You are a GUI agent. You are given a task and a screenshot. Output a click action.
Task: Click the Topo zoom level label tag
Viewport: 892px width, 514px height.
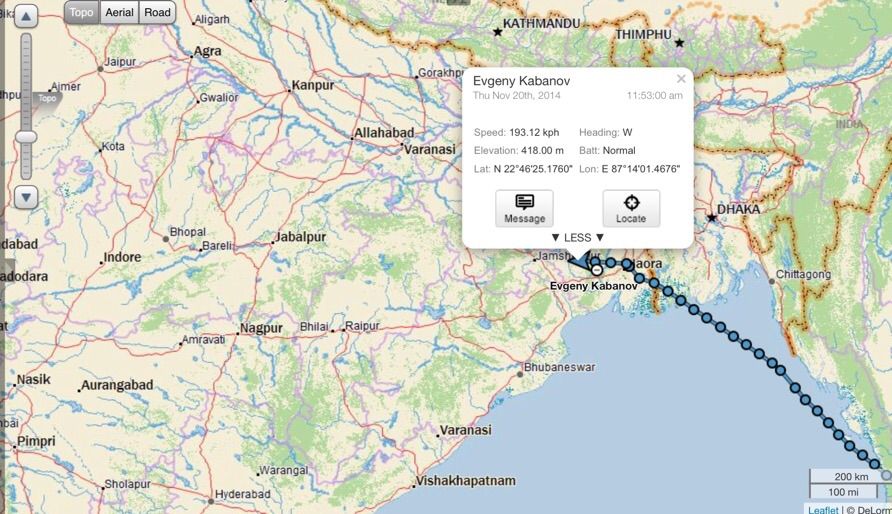click(x=46, y=98)
